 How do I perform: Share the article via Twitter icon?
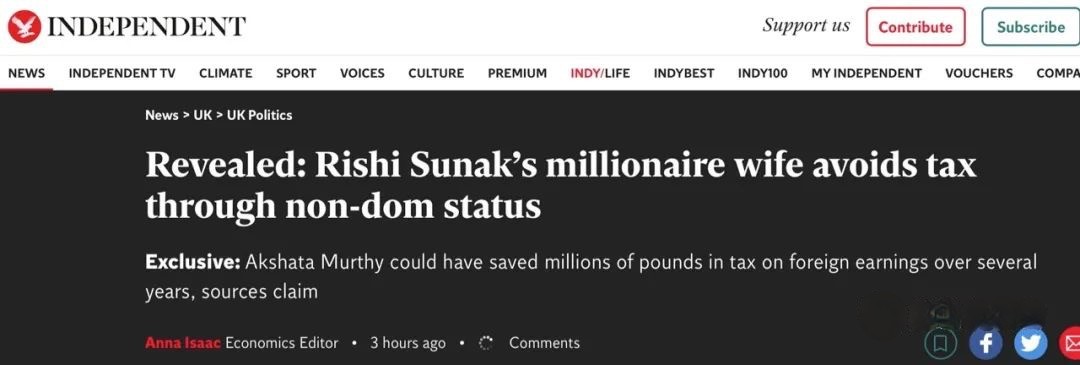point(1031,342)
